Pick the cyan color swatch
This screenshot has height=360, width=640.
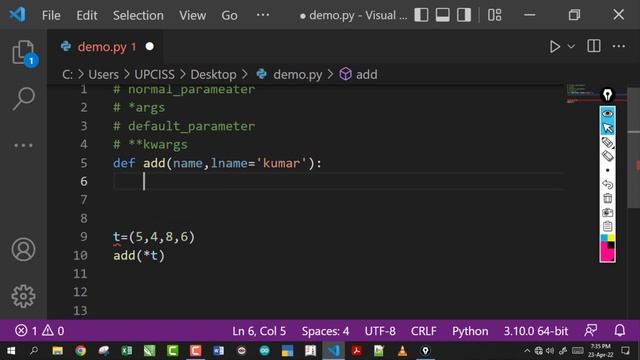[x=604, y=238]
